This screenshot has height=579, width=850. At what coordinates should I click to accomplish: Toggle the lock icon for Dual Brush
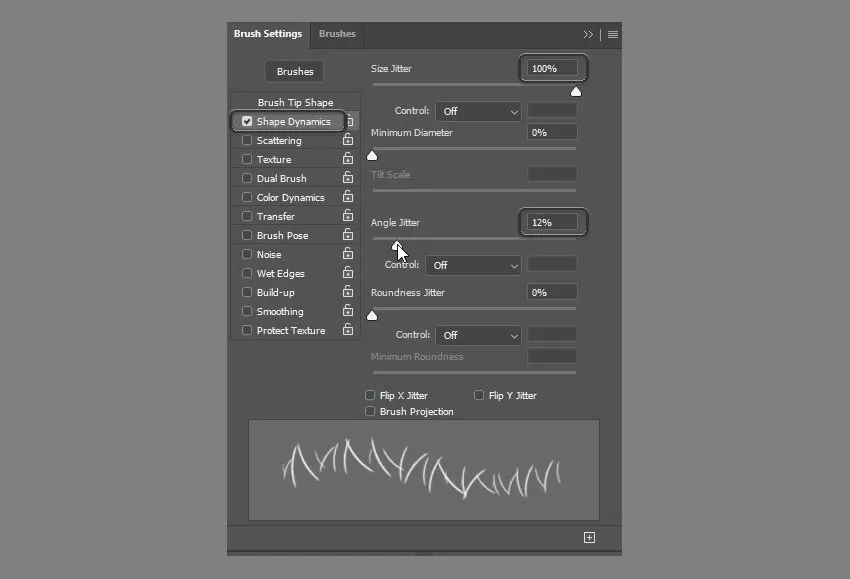pos(348,179)
